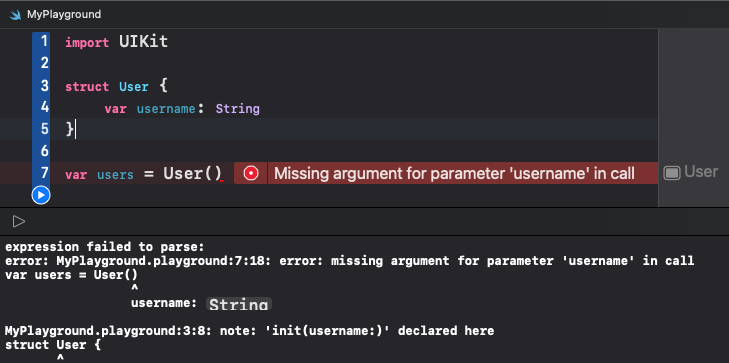Run playground with blue gutter play button
729x363 pixels.
point(41,195)
